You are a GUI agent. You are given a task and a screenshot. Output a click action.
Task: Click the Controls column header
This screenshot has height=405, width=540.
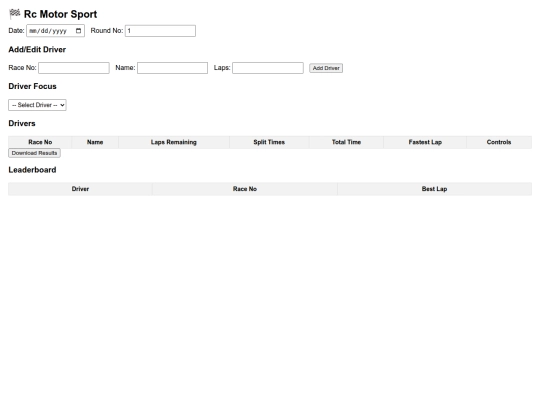tap(499, 142)
